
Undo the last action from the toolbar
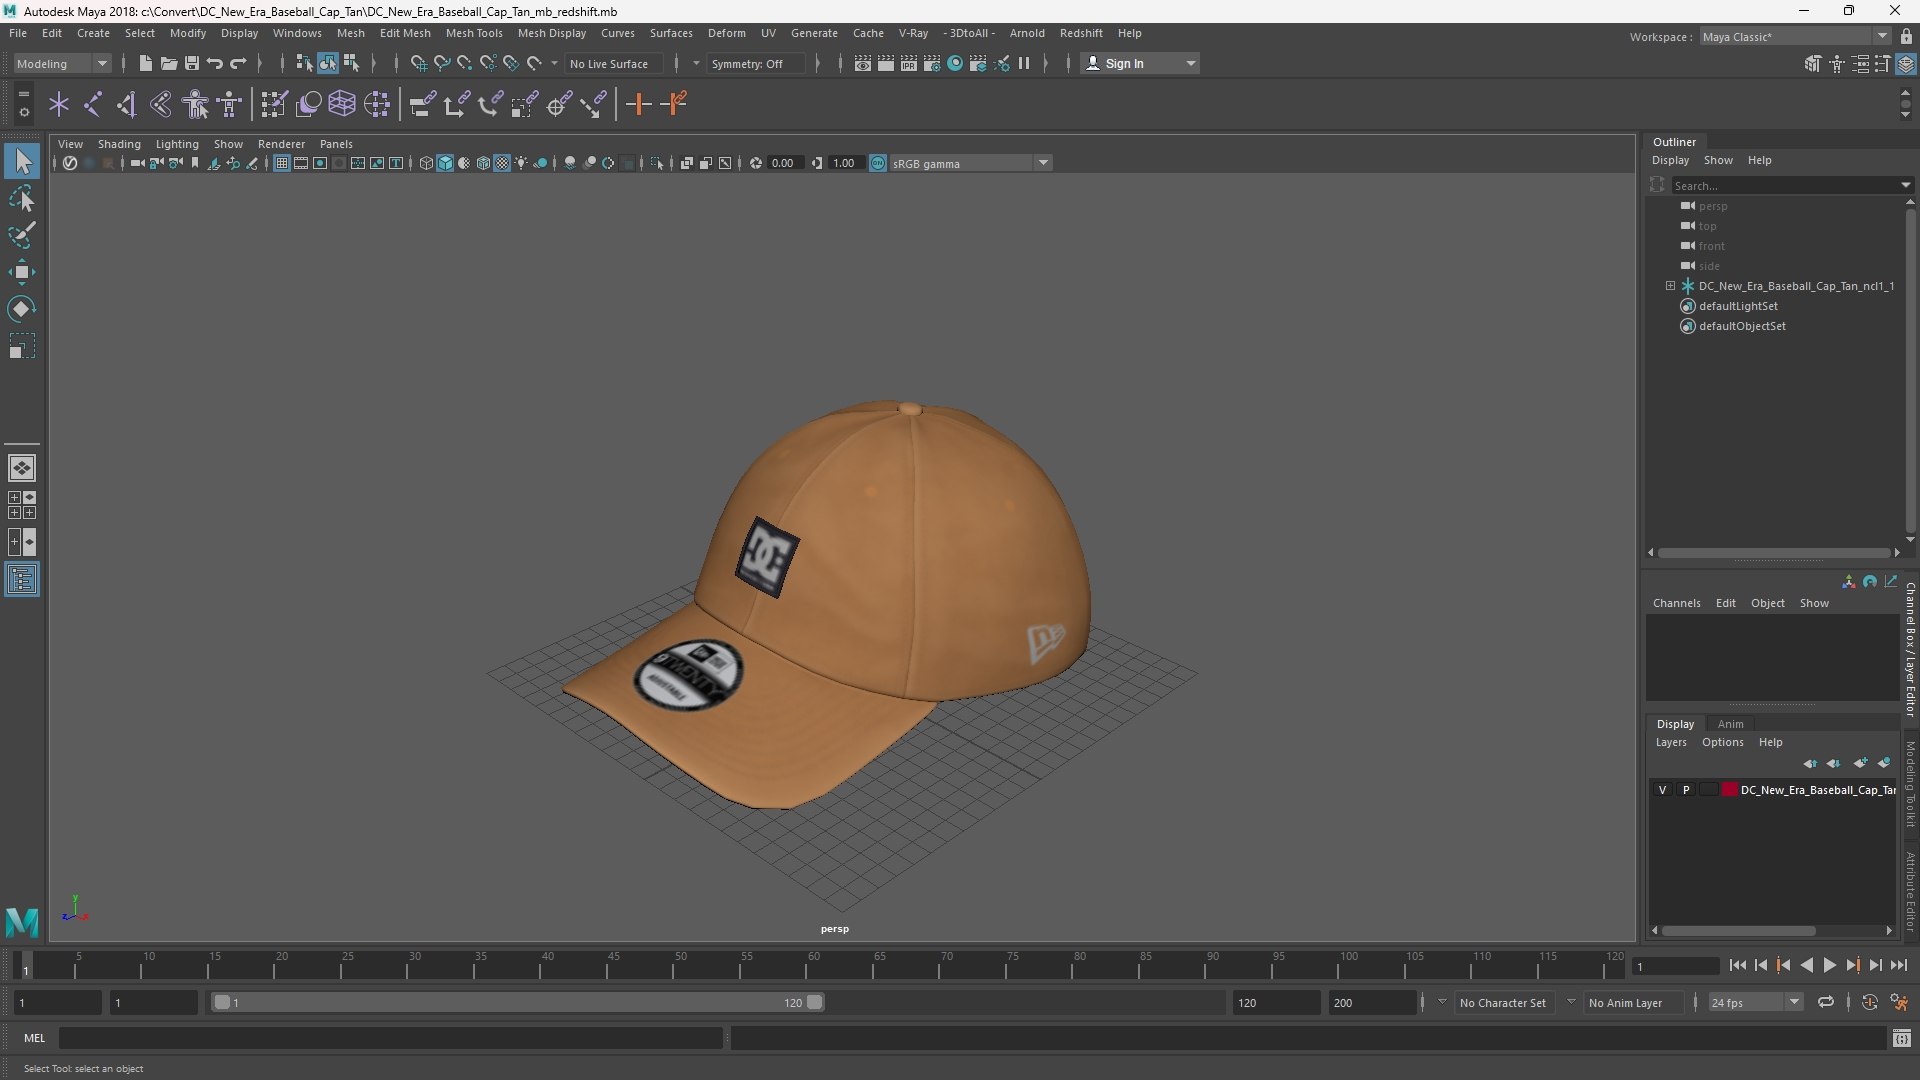[214, 63]
